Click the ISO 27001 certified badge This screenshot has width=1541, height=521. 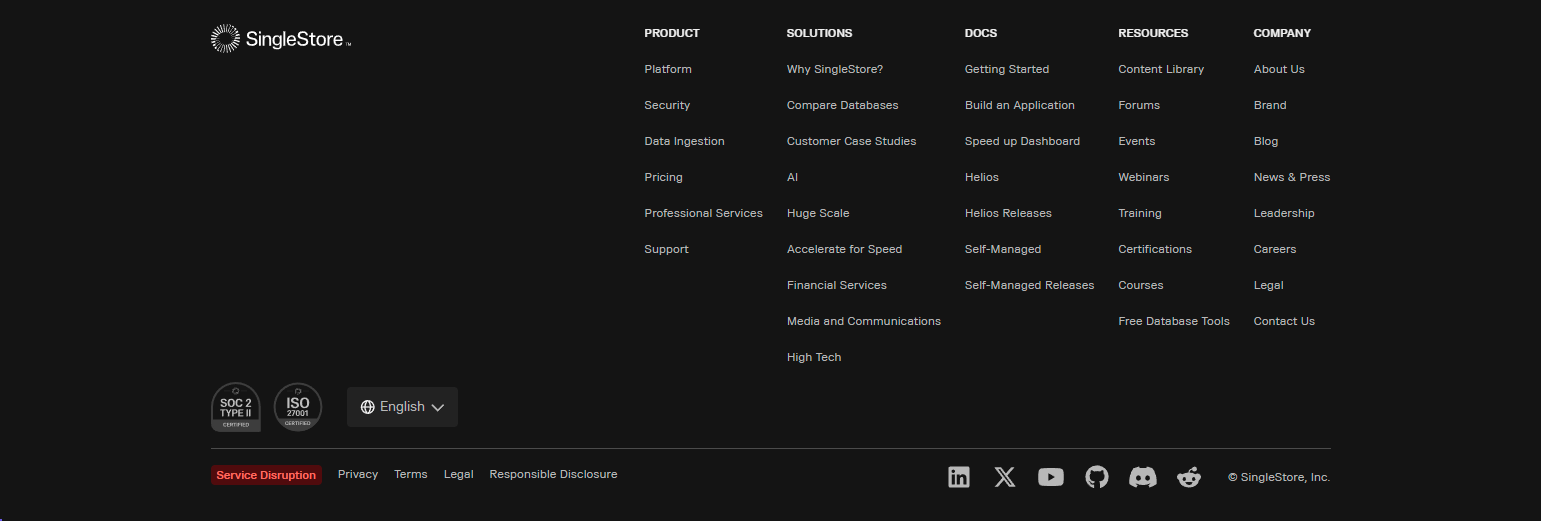coord(298,407)
